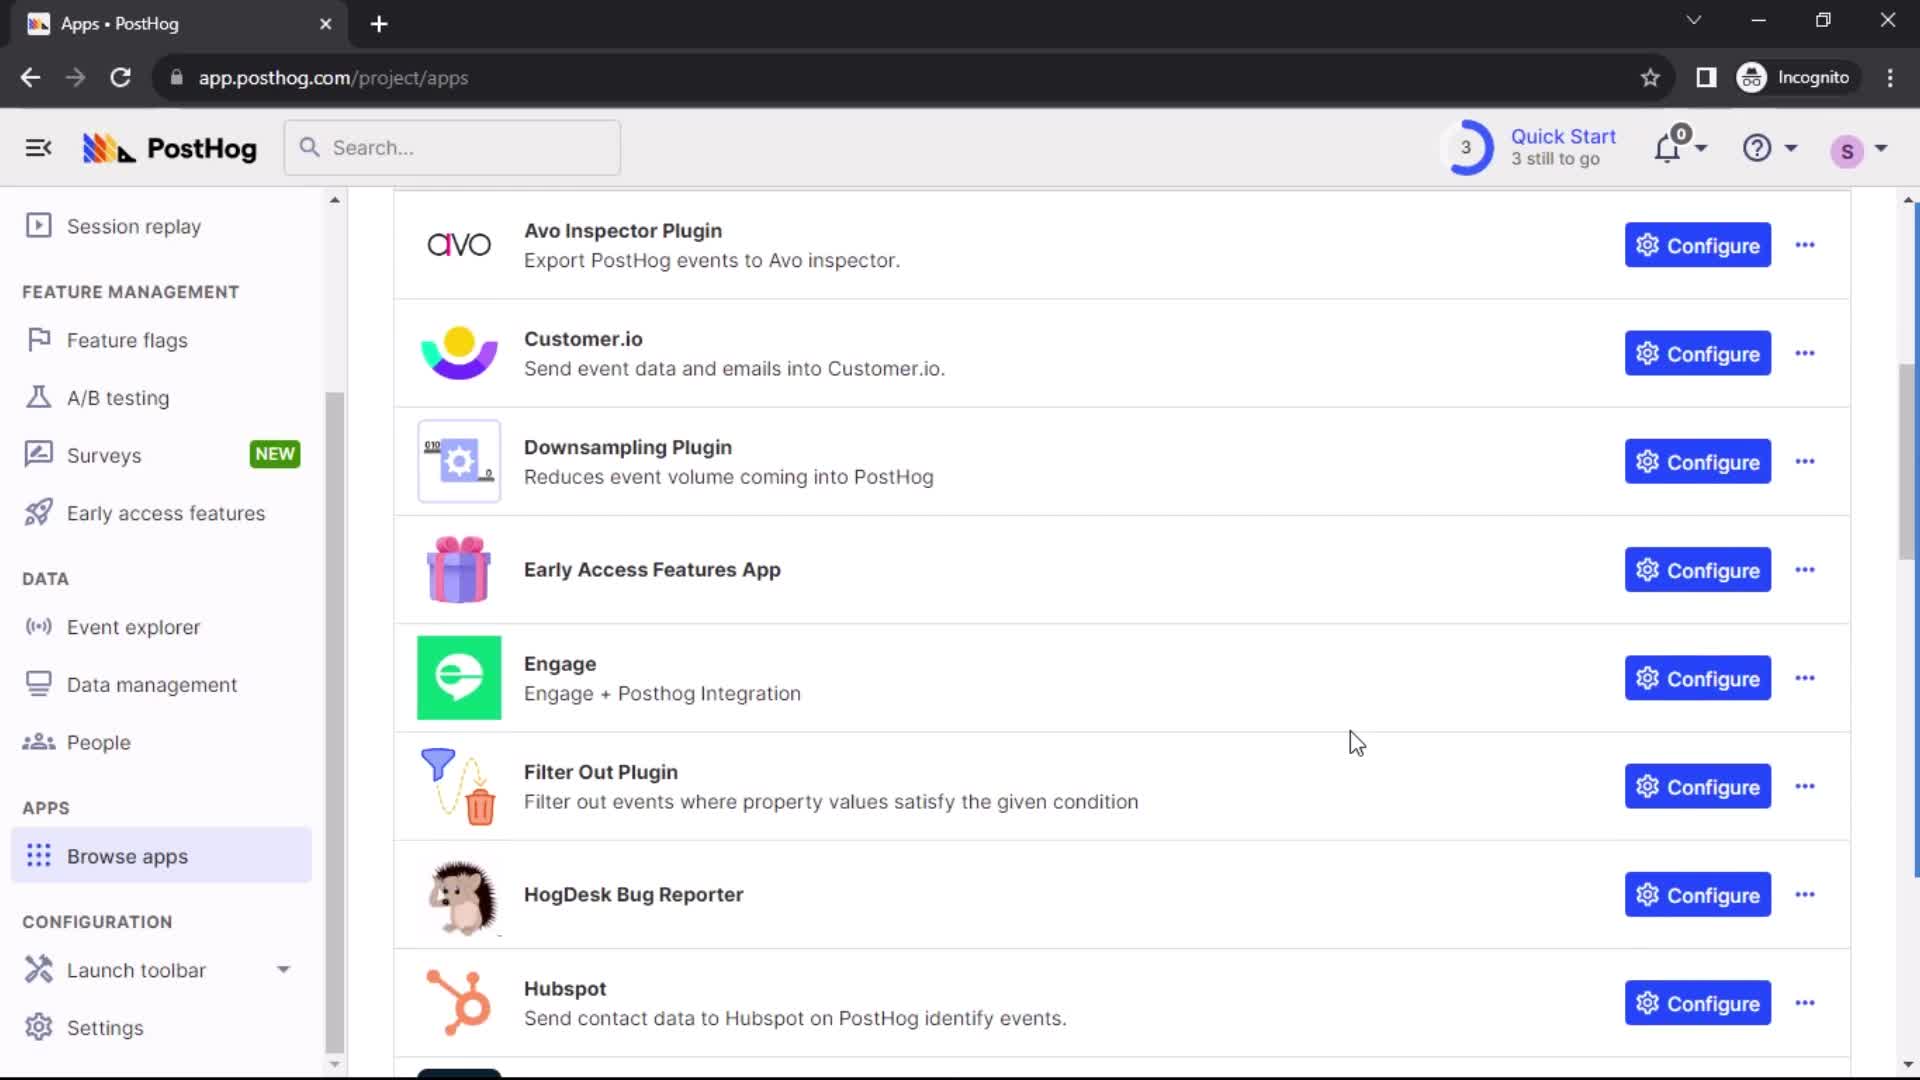
Task: Configure the Engage integration
Action: [x=1697, y=678]
